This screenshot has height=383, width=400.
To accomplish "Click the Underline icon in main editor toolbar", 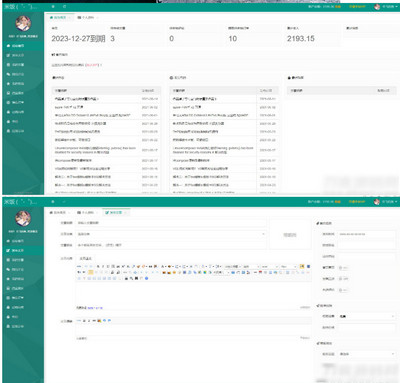I will (x=108, y=267).
